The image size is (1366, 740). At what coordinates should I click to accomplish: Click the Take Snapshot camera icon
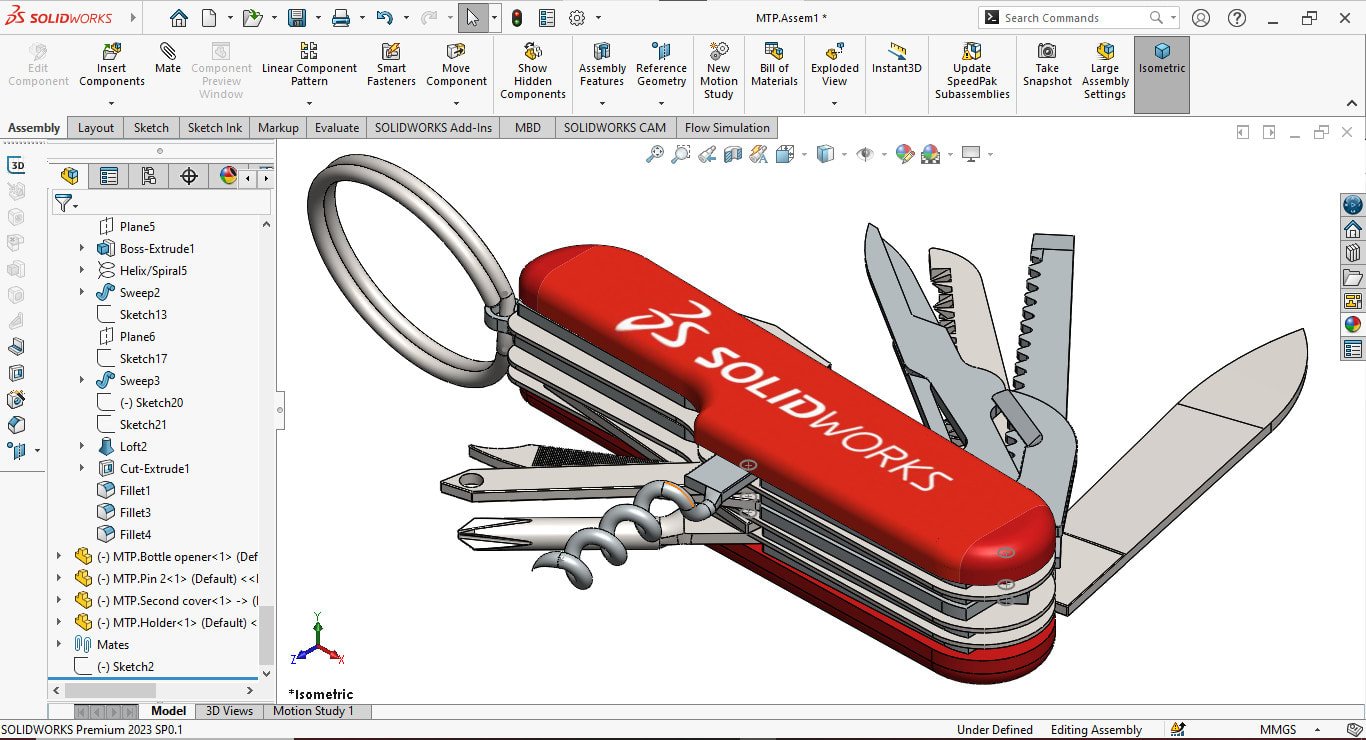tap(1047, 52)
